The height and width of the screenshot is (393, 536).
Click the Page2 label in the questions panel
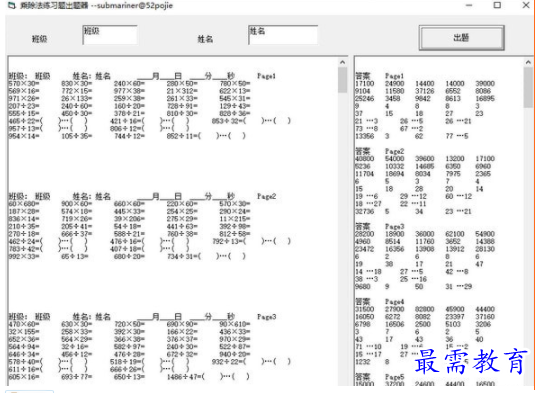(x=266, y=196)
